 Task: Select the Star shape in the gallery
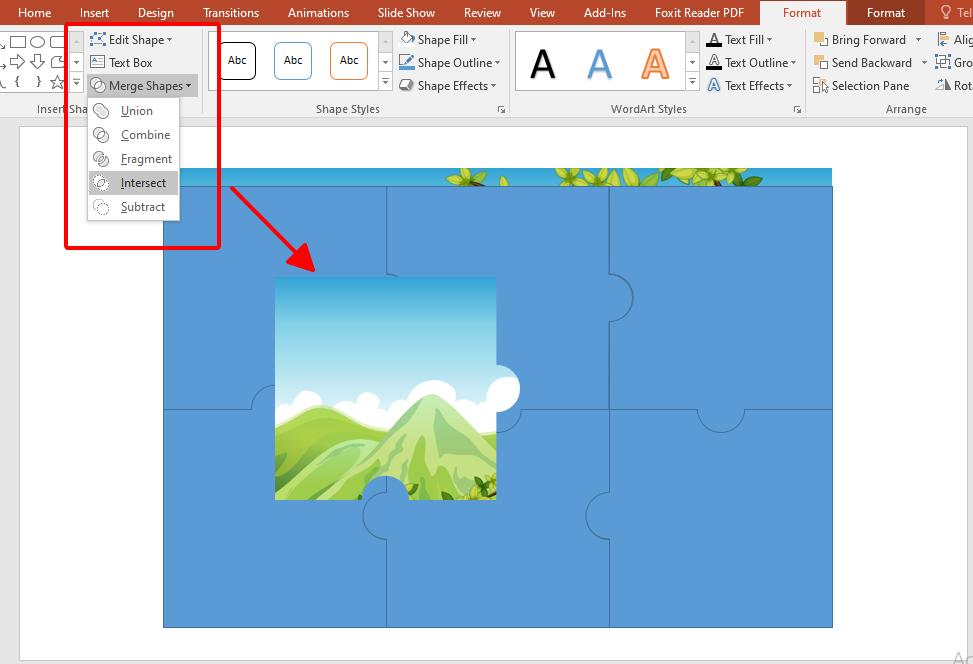57,82
